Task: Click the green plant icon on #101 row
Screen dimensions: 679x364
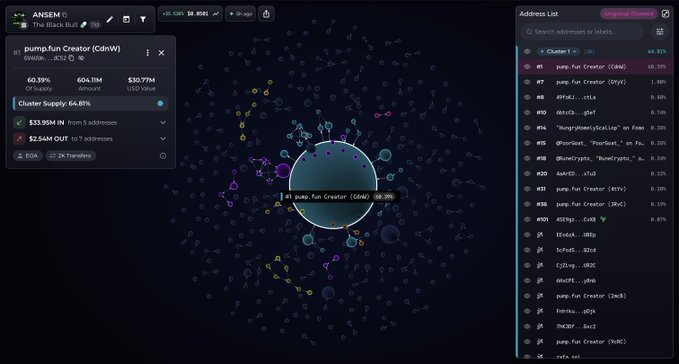Action: (603, 219)
